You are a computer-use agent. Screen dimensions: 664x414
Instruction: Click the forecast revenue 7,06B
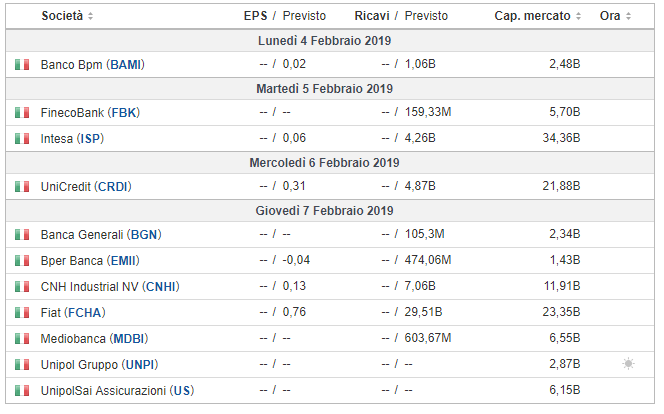coord(420,286)
